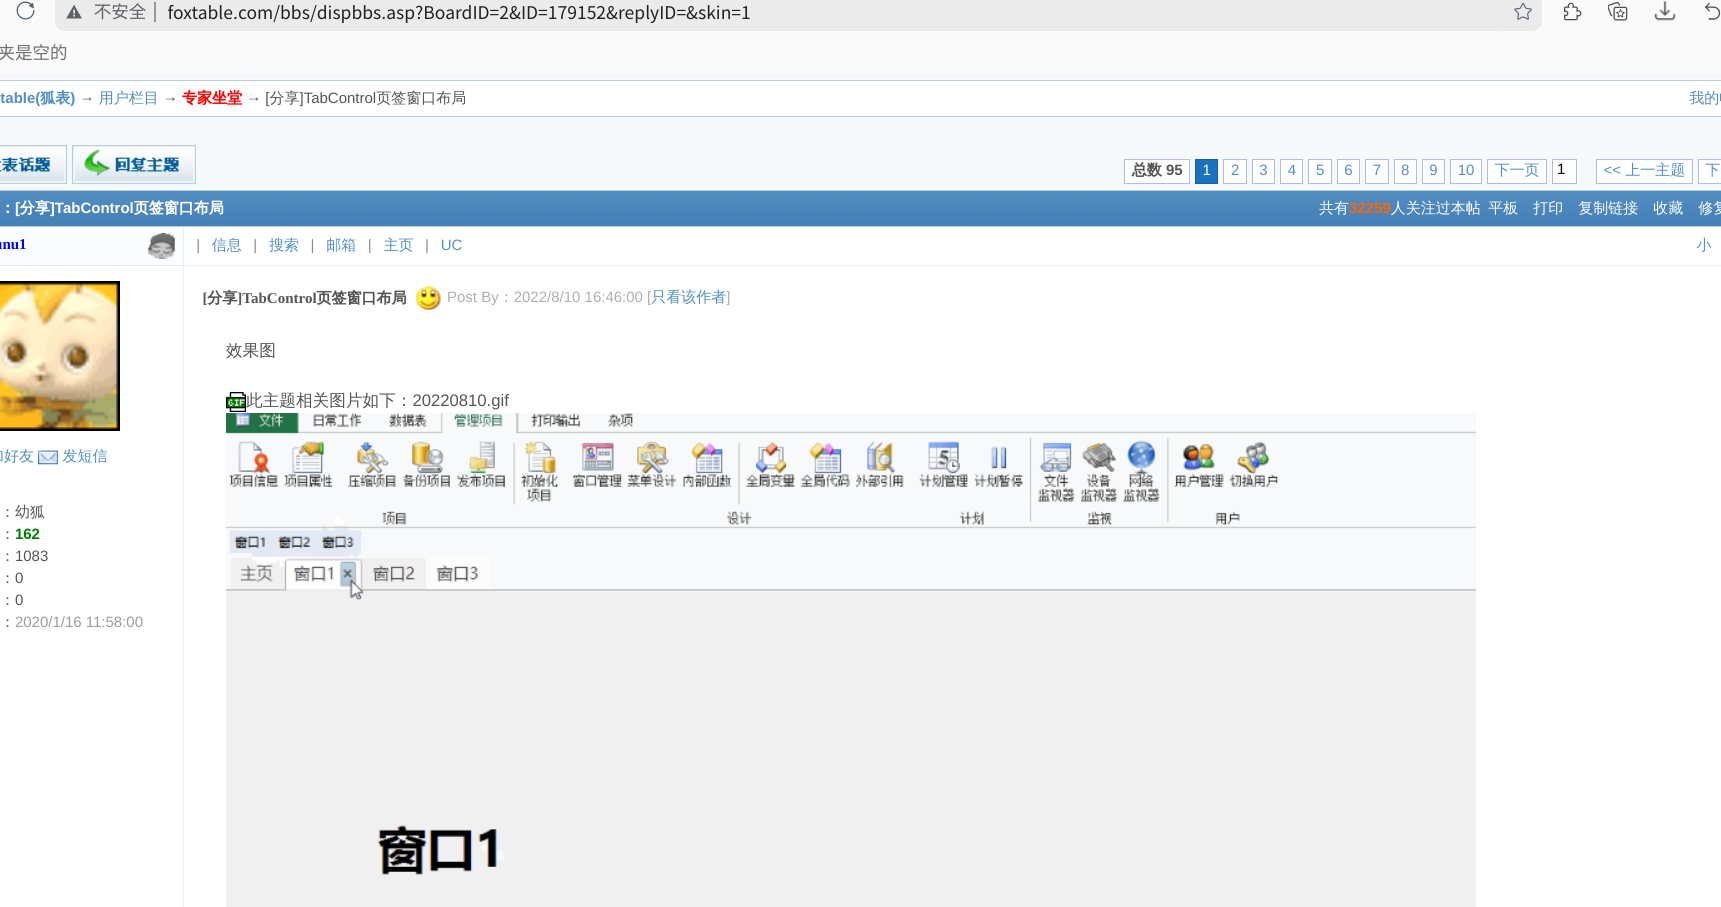Go to page 2 of the thread
Image resolution: width=1721 pixels, height=907 pixels.
(1235, 171)
